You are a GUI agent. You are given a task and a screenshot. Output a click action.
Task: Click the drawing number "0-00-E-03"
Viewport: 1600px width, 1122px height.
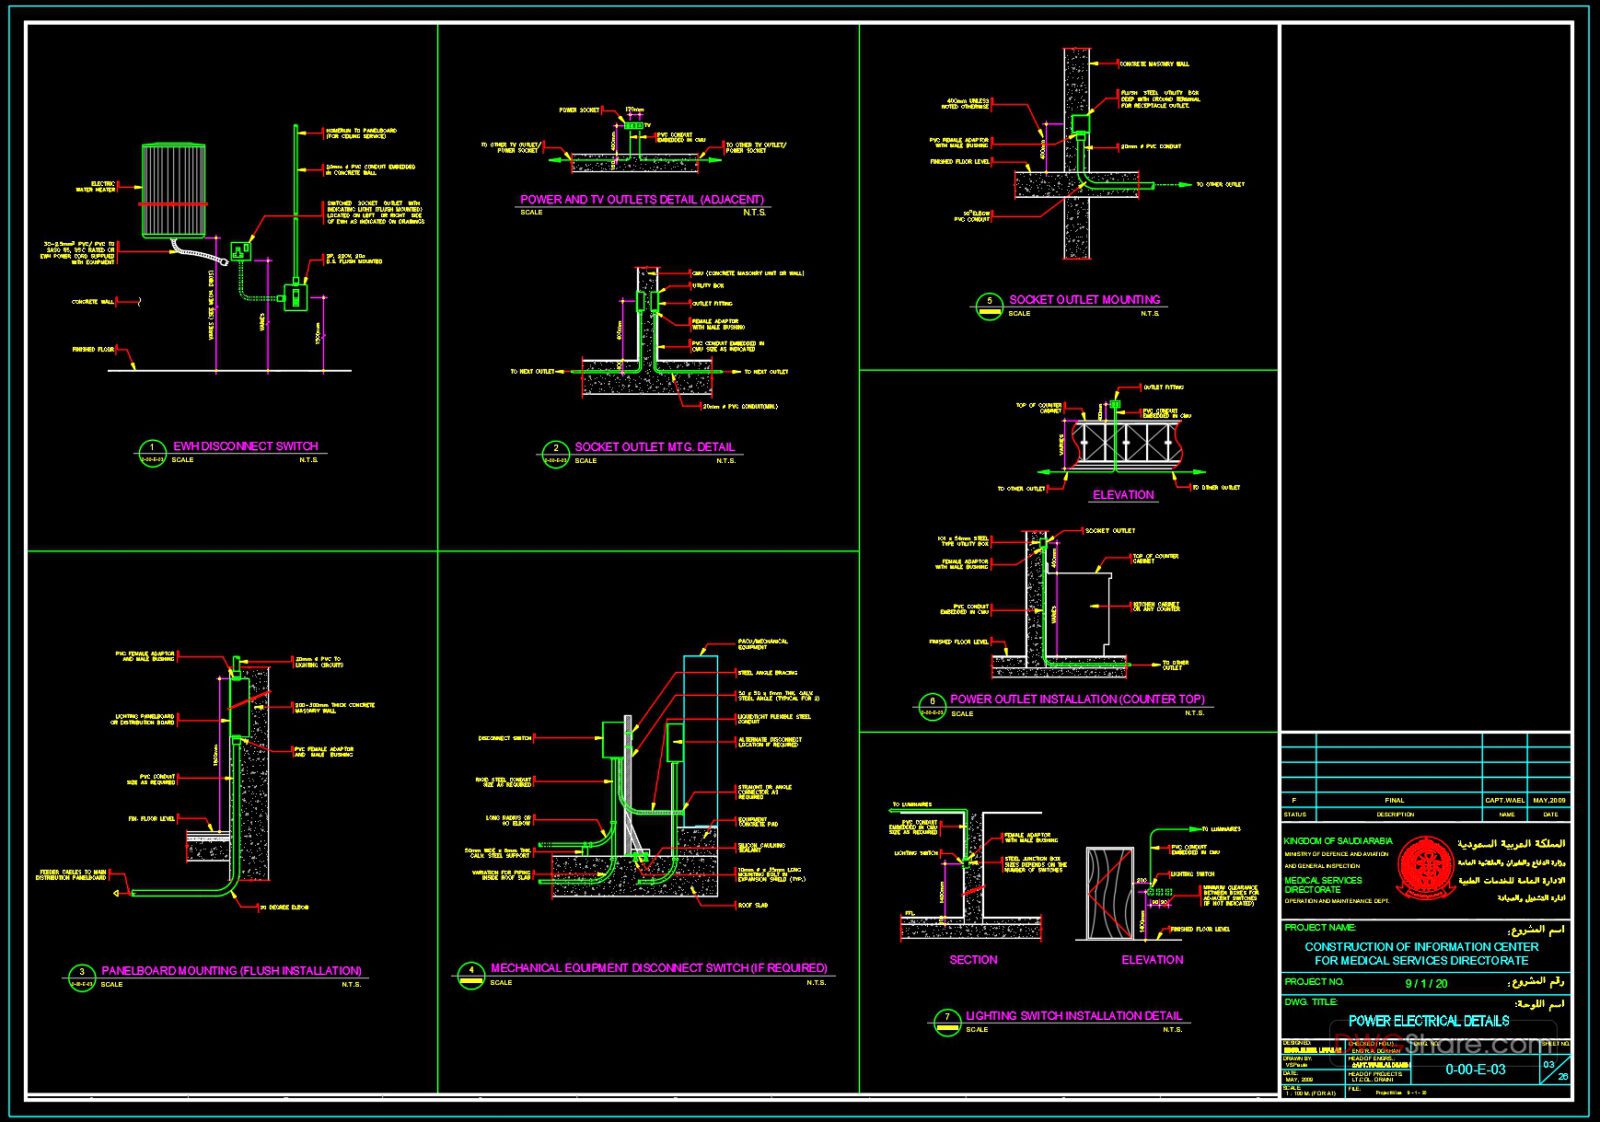[x=1475, y=1069]
